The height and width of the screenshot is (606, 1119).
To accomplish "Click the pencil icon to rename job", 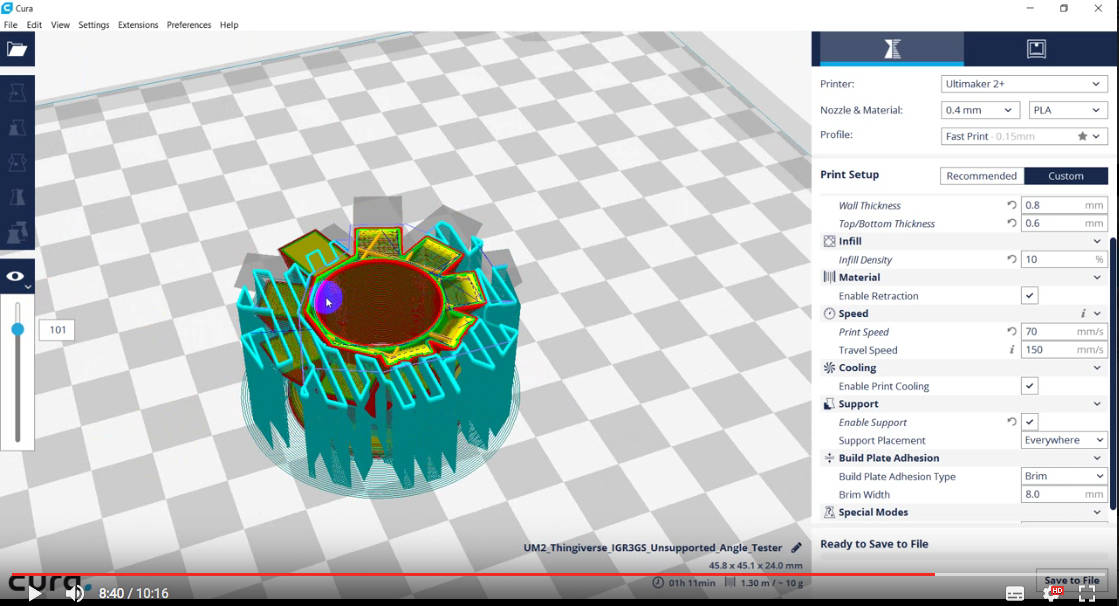I will pos(796,547).
